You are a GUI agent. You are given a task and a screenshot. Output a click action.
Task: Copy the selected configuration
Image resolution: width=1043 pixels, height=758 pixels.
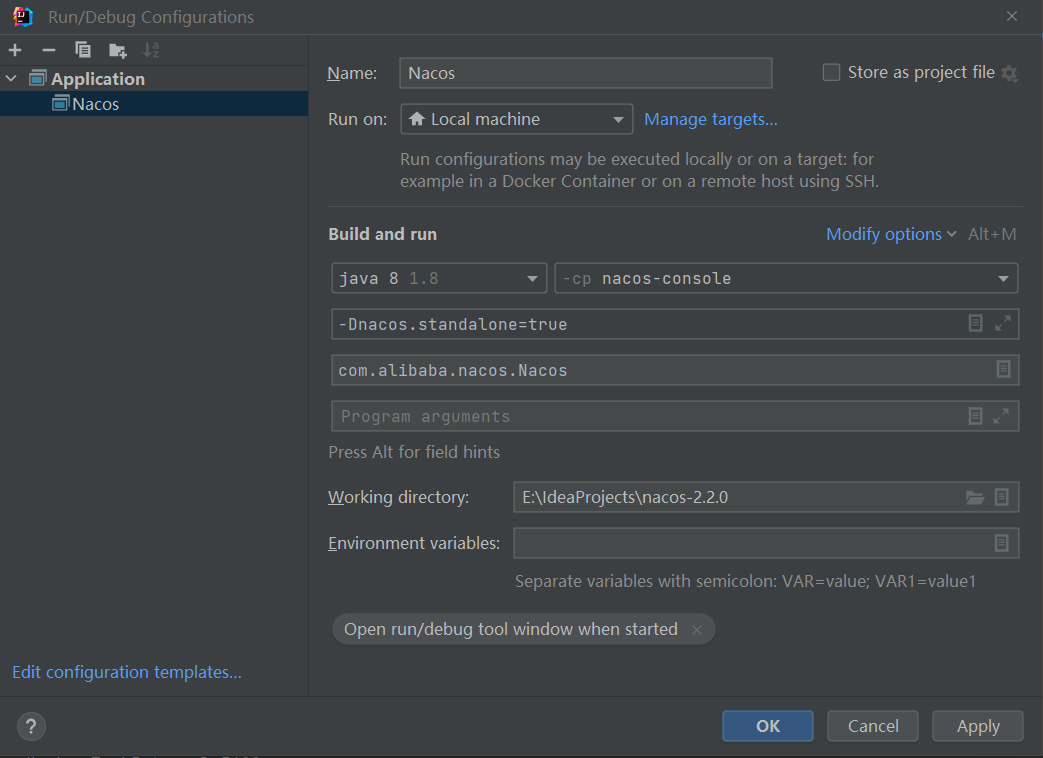(x=82, y=50)
